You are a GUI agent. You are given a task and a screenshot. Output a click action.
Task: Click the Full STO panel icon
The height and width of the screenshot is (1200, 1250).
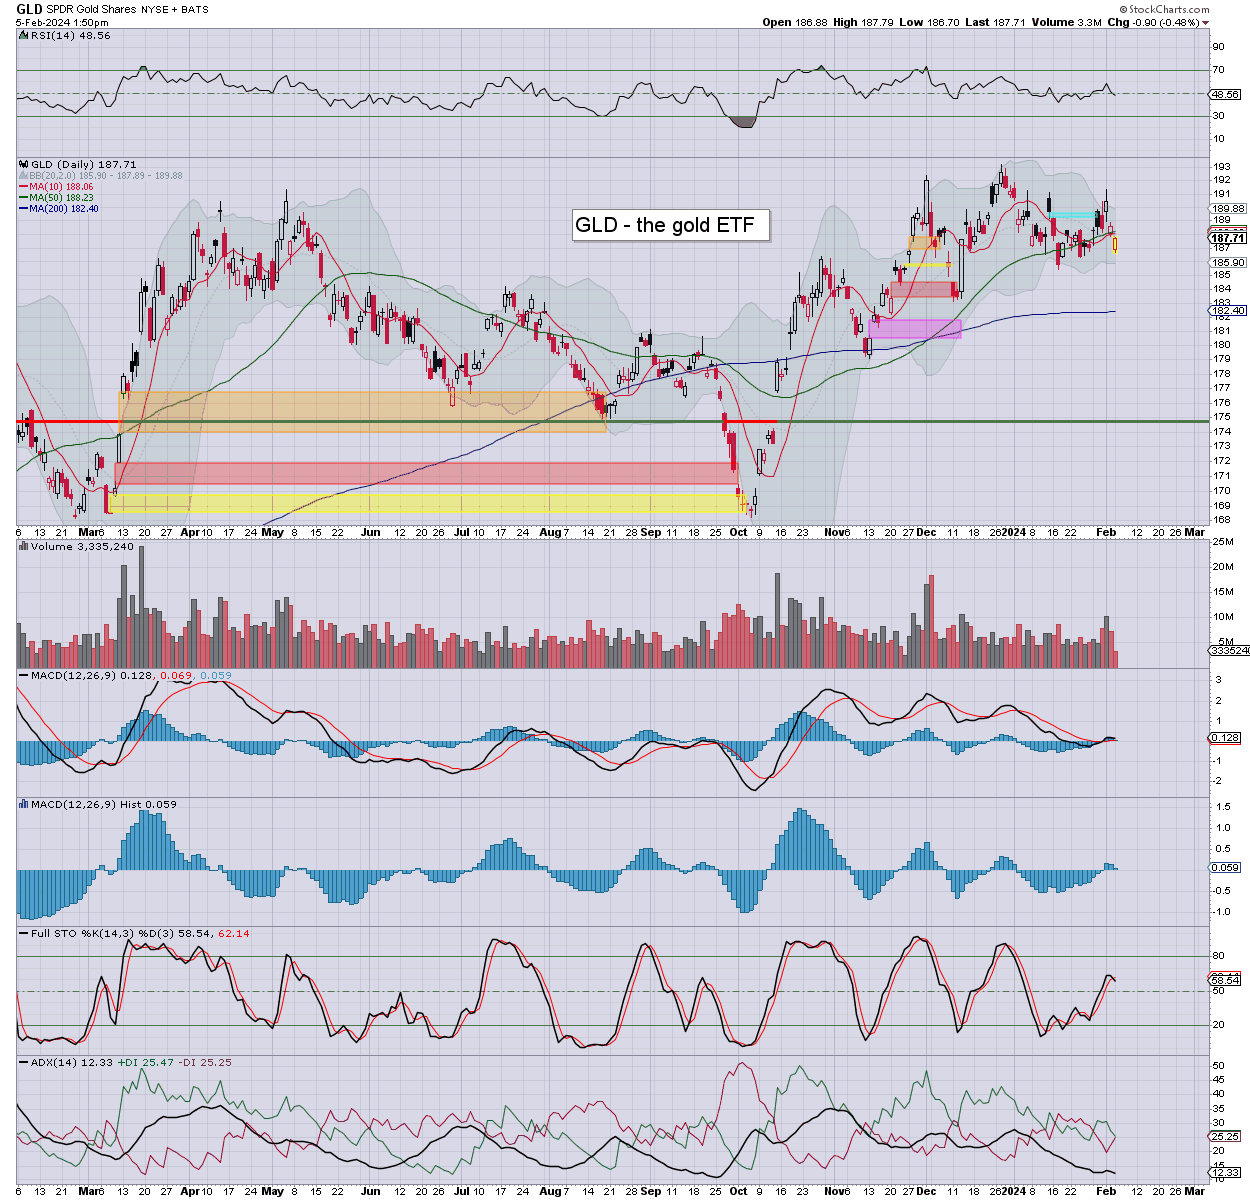coord(23,933)
